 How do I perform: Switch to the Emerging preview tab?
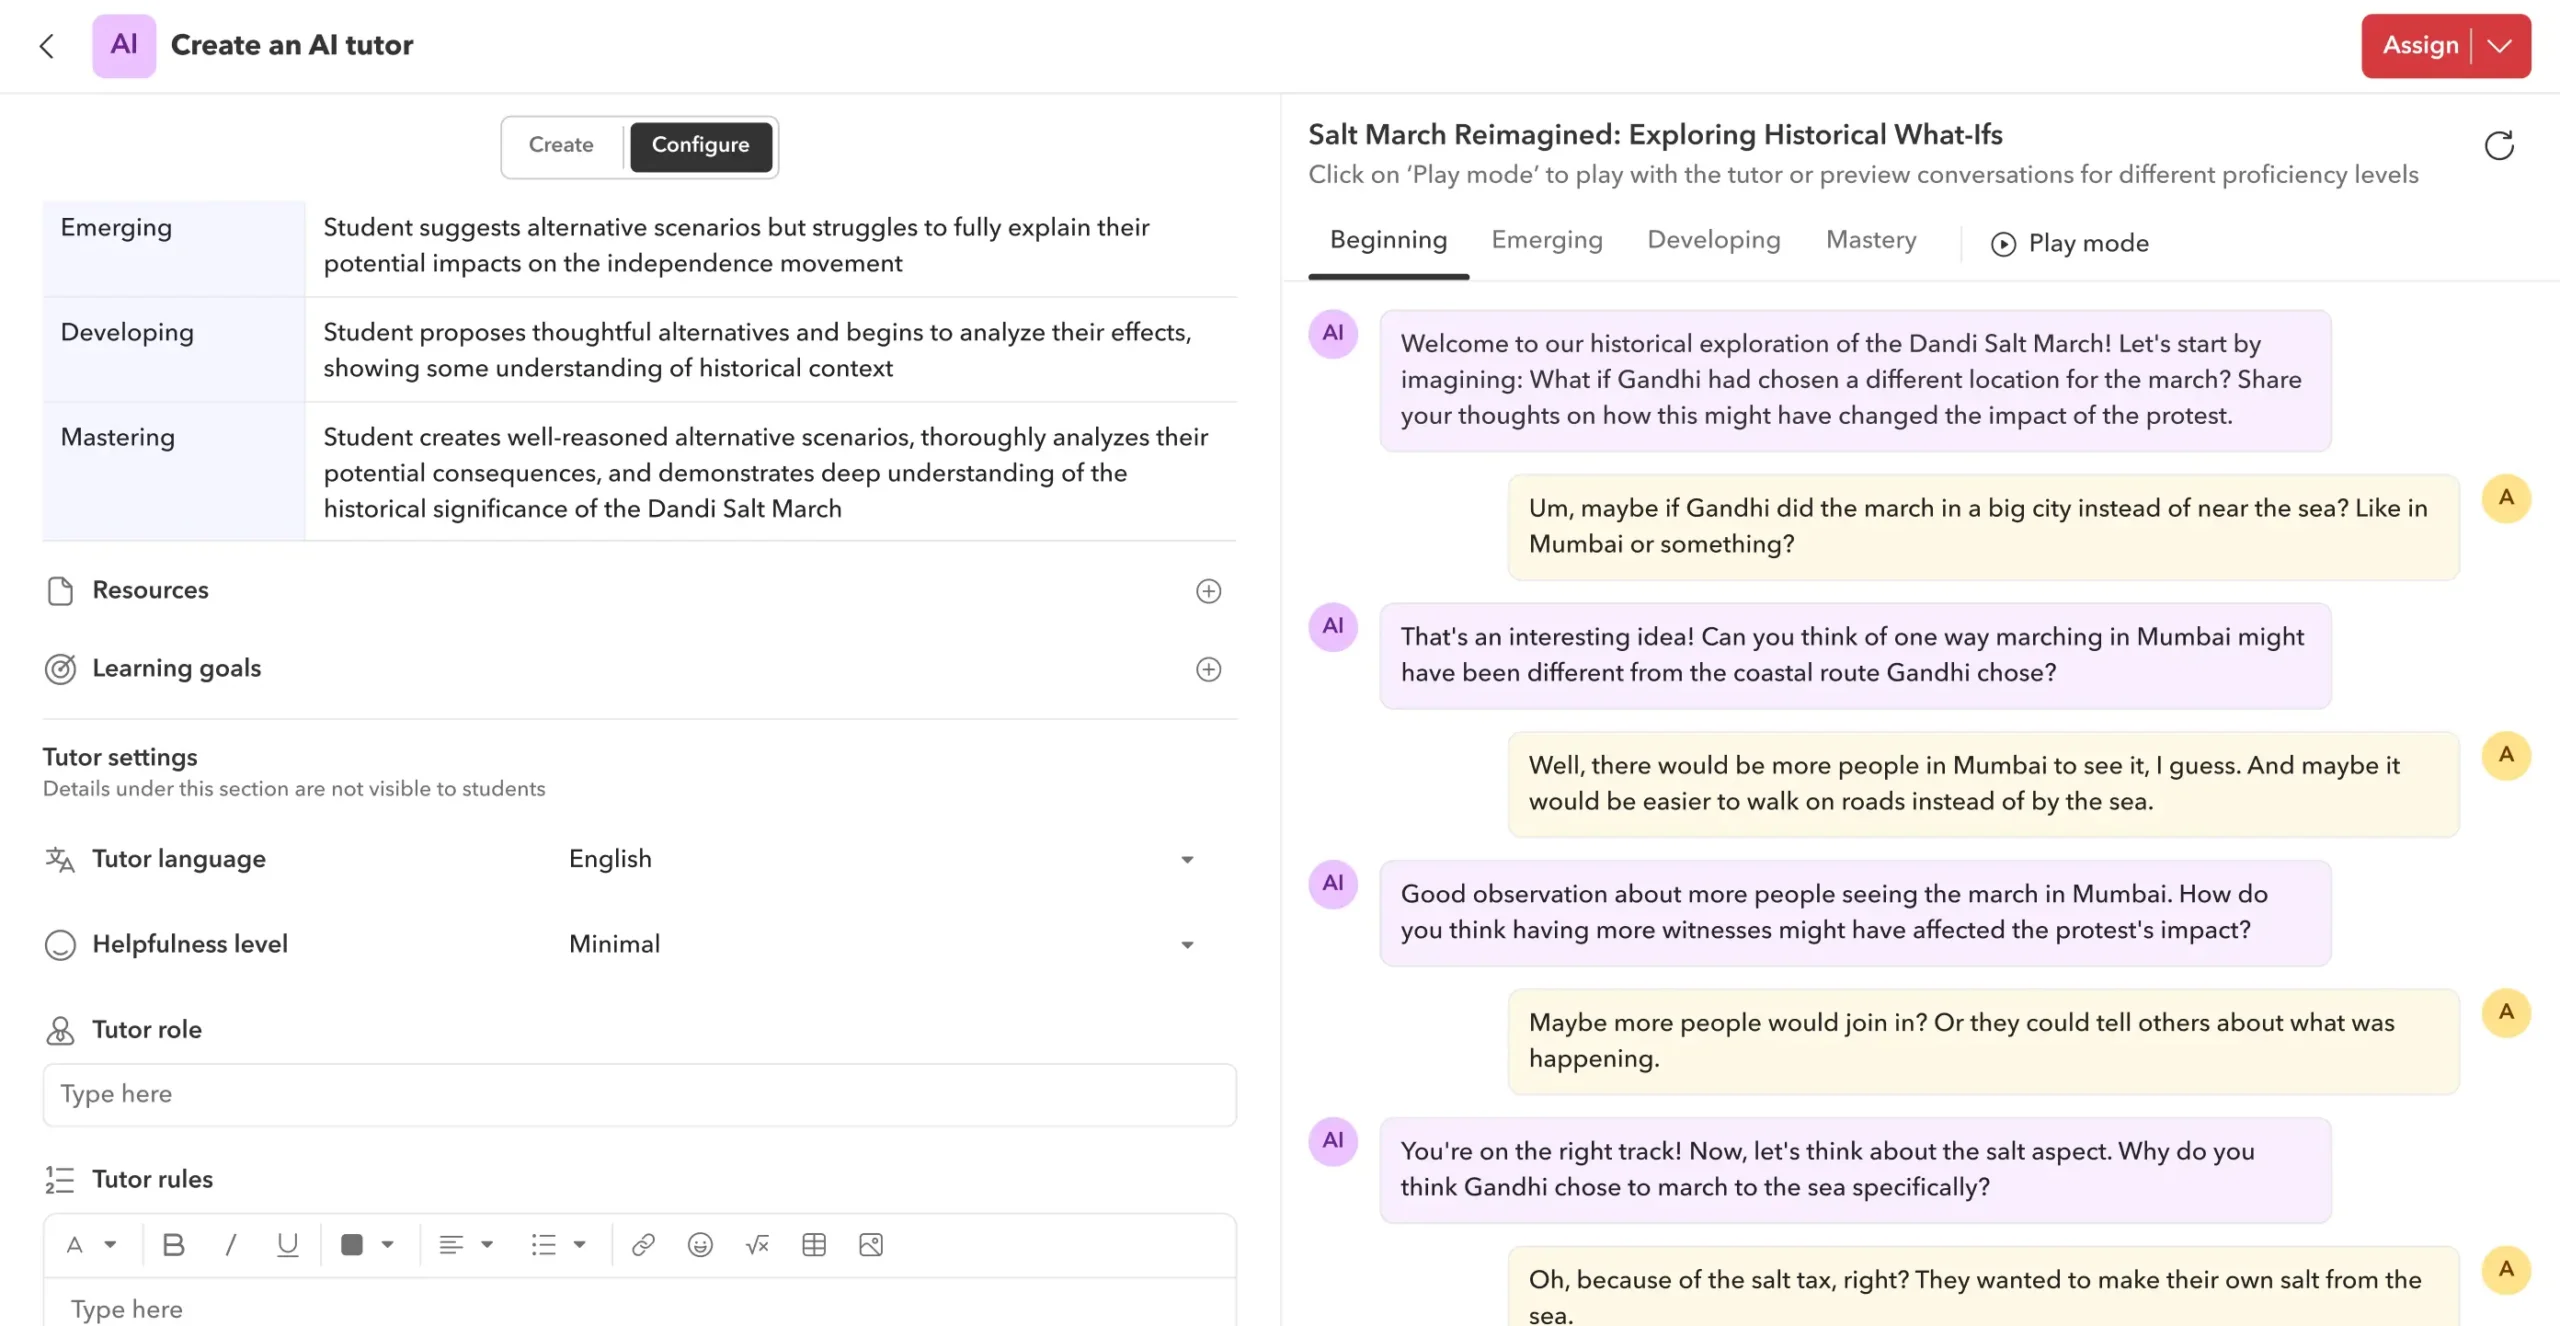click(x=1546, y=240)
